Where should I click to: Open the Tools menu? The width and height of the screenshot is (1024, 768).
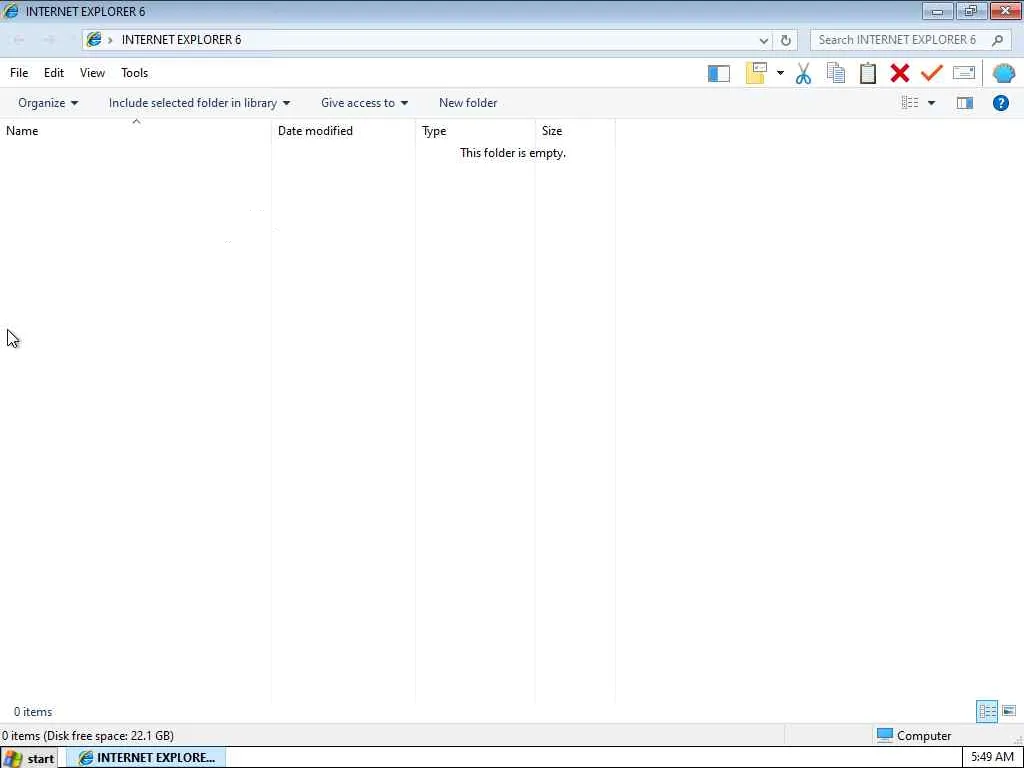pyautogui.click(x=135, y=73)
